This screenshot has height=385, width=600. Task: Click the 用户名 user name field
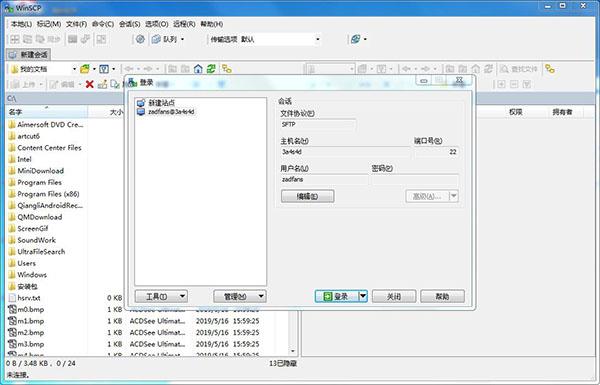point(324,179)
